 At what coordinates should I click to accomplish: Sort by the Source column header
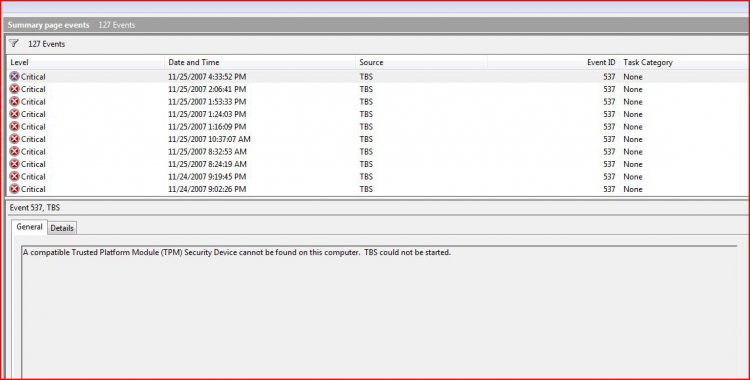[x=421, y=62]
